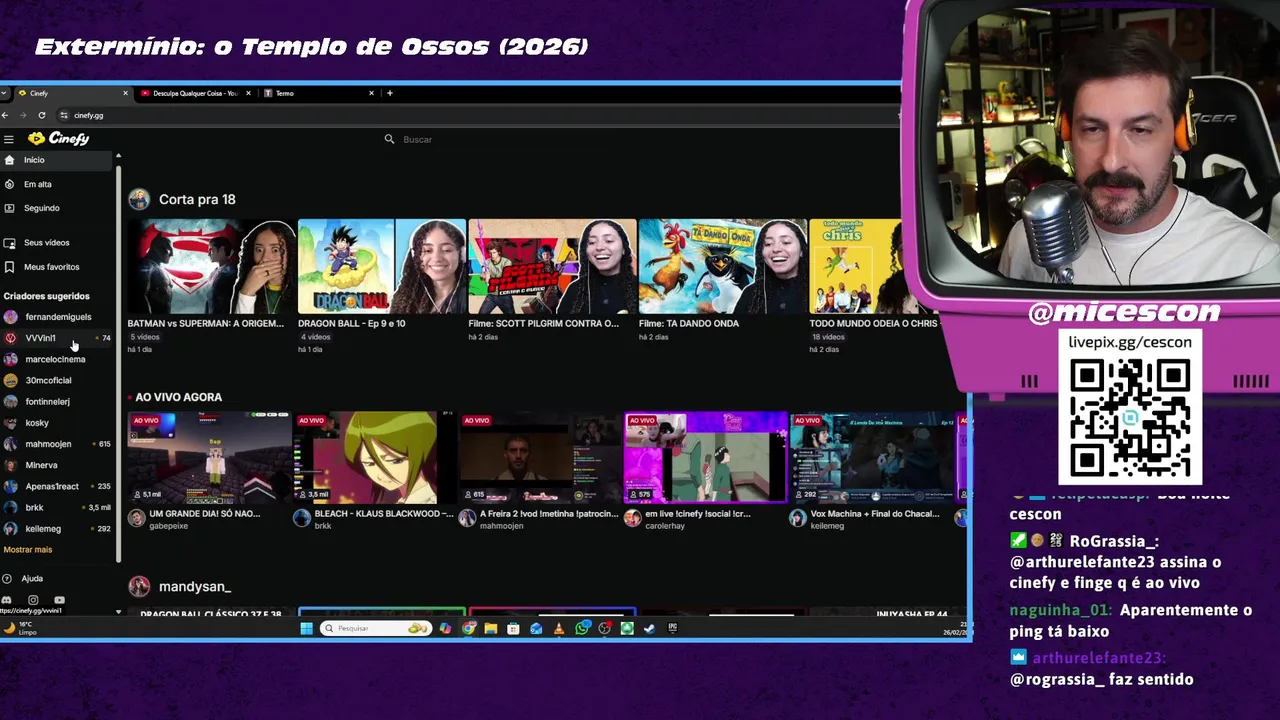Open Batman vs Superman playlist thumbnail
The image size is (1280, 720).
(211, 267)
